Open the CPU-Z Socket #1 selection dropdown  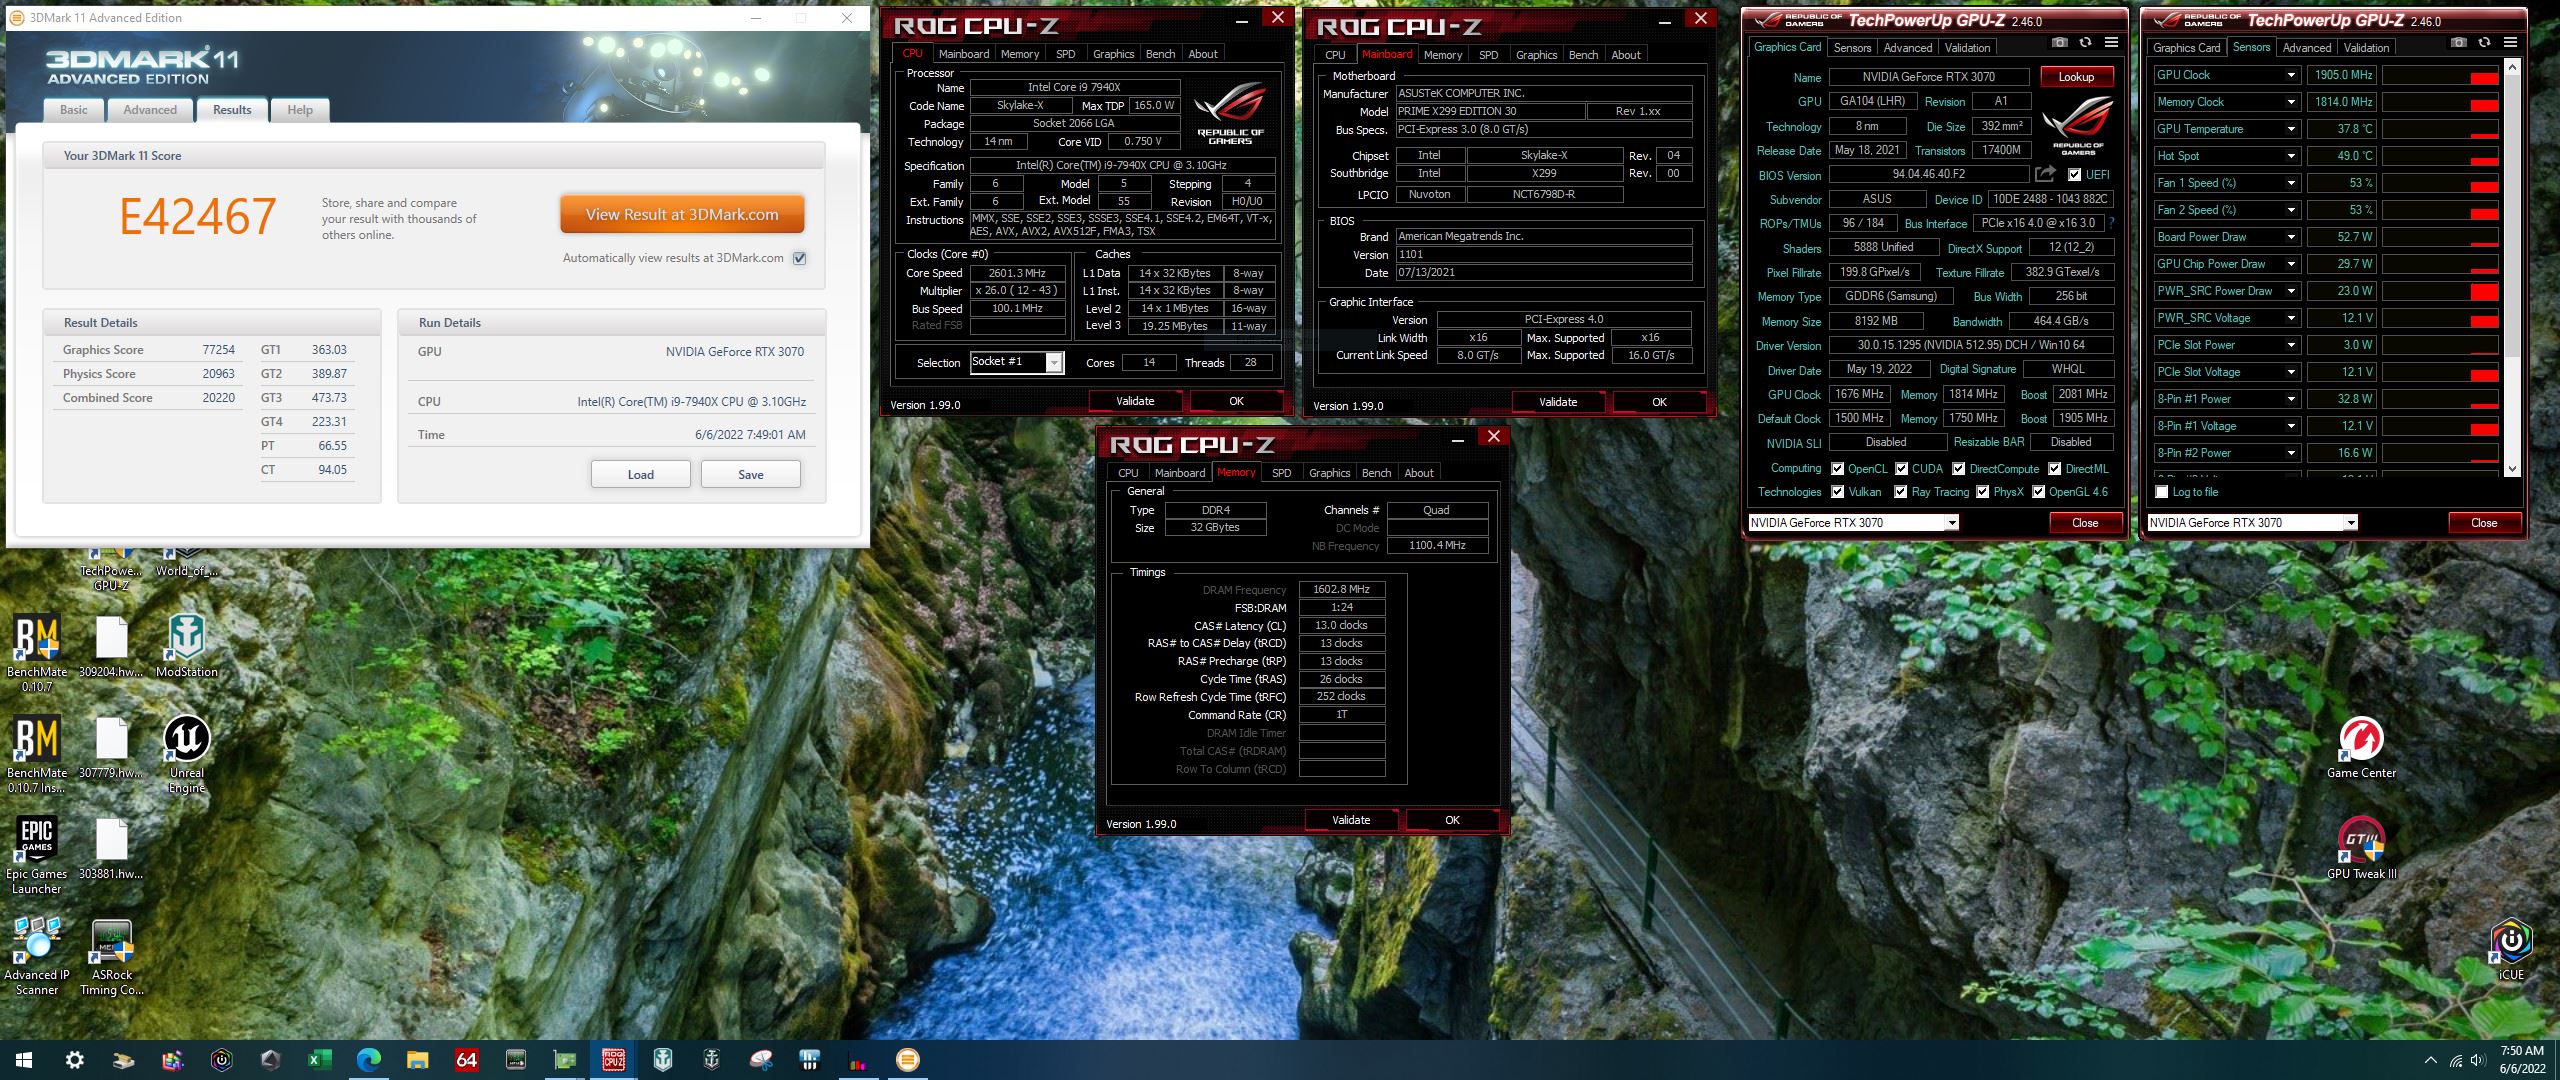(x=1054, y=363)
